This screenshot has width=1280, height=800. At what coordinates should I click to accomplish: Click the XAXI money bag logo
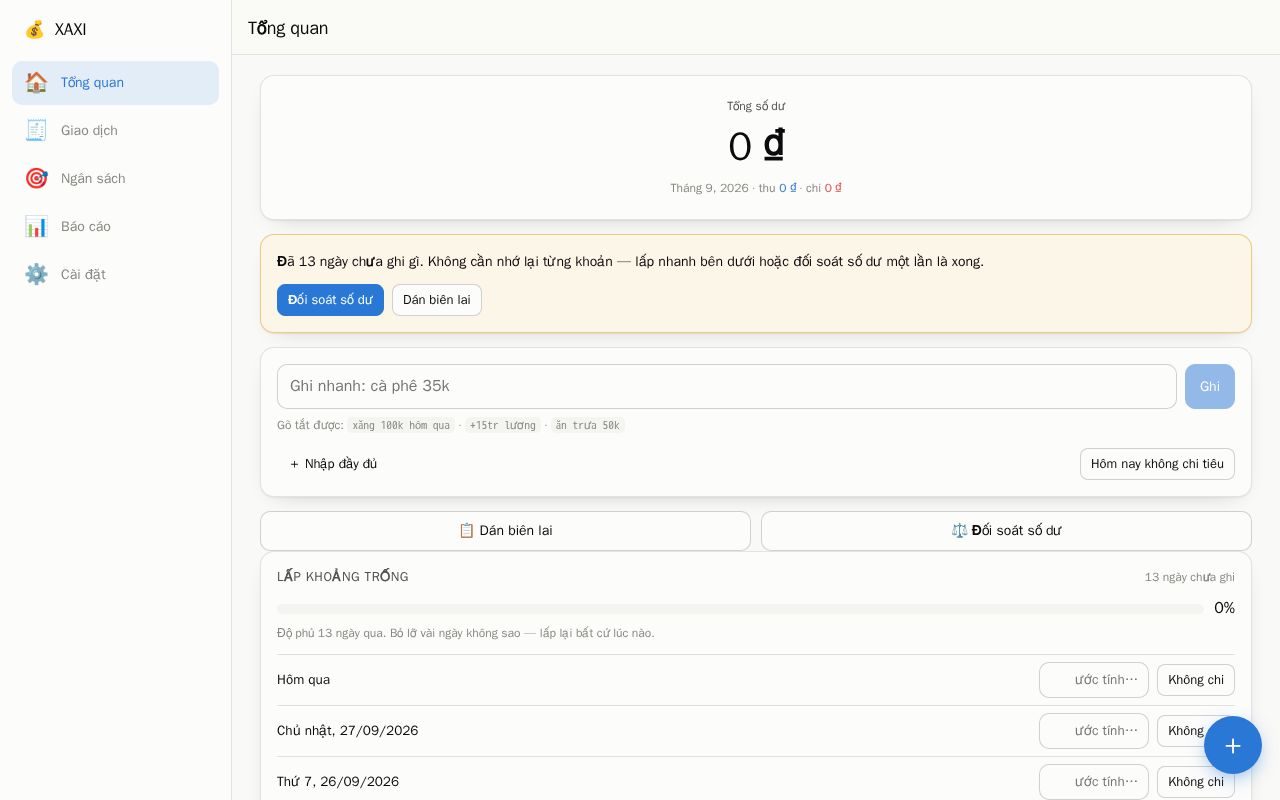(35, 29)
